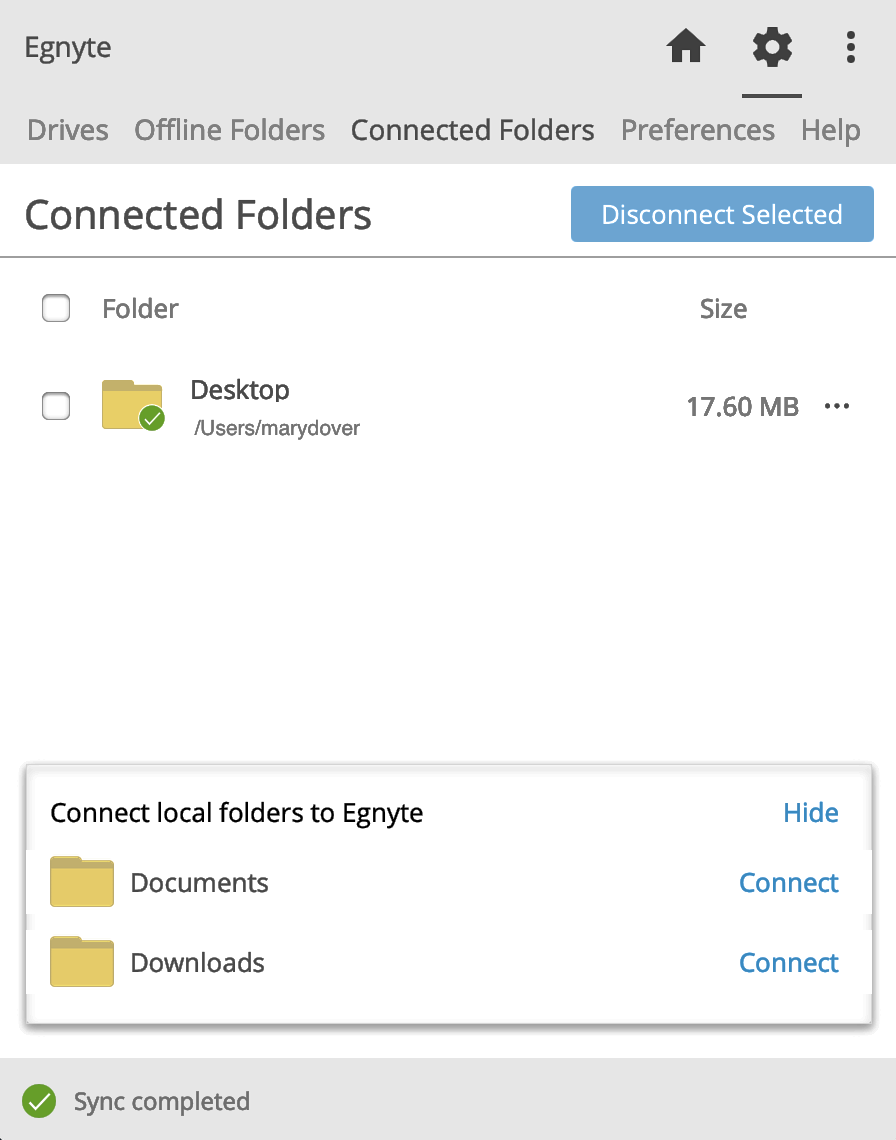Screen dimensions: 896x1140
Task: Click the Desktop folder name
Action: pyautogui.click(x=240, y=390)
